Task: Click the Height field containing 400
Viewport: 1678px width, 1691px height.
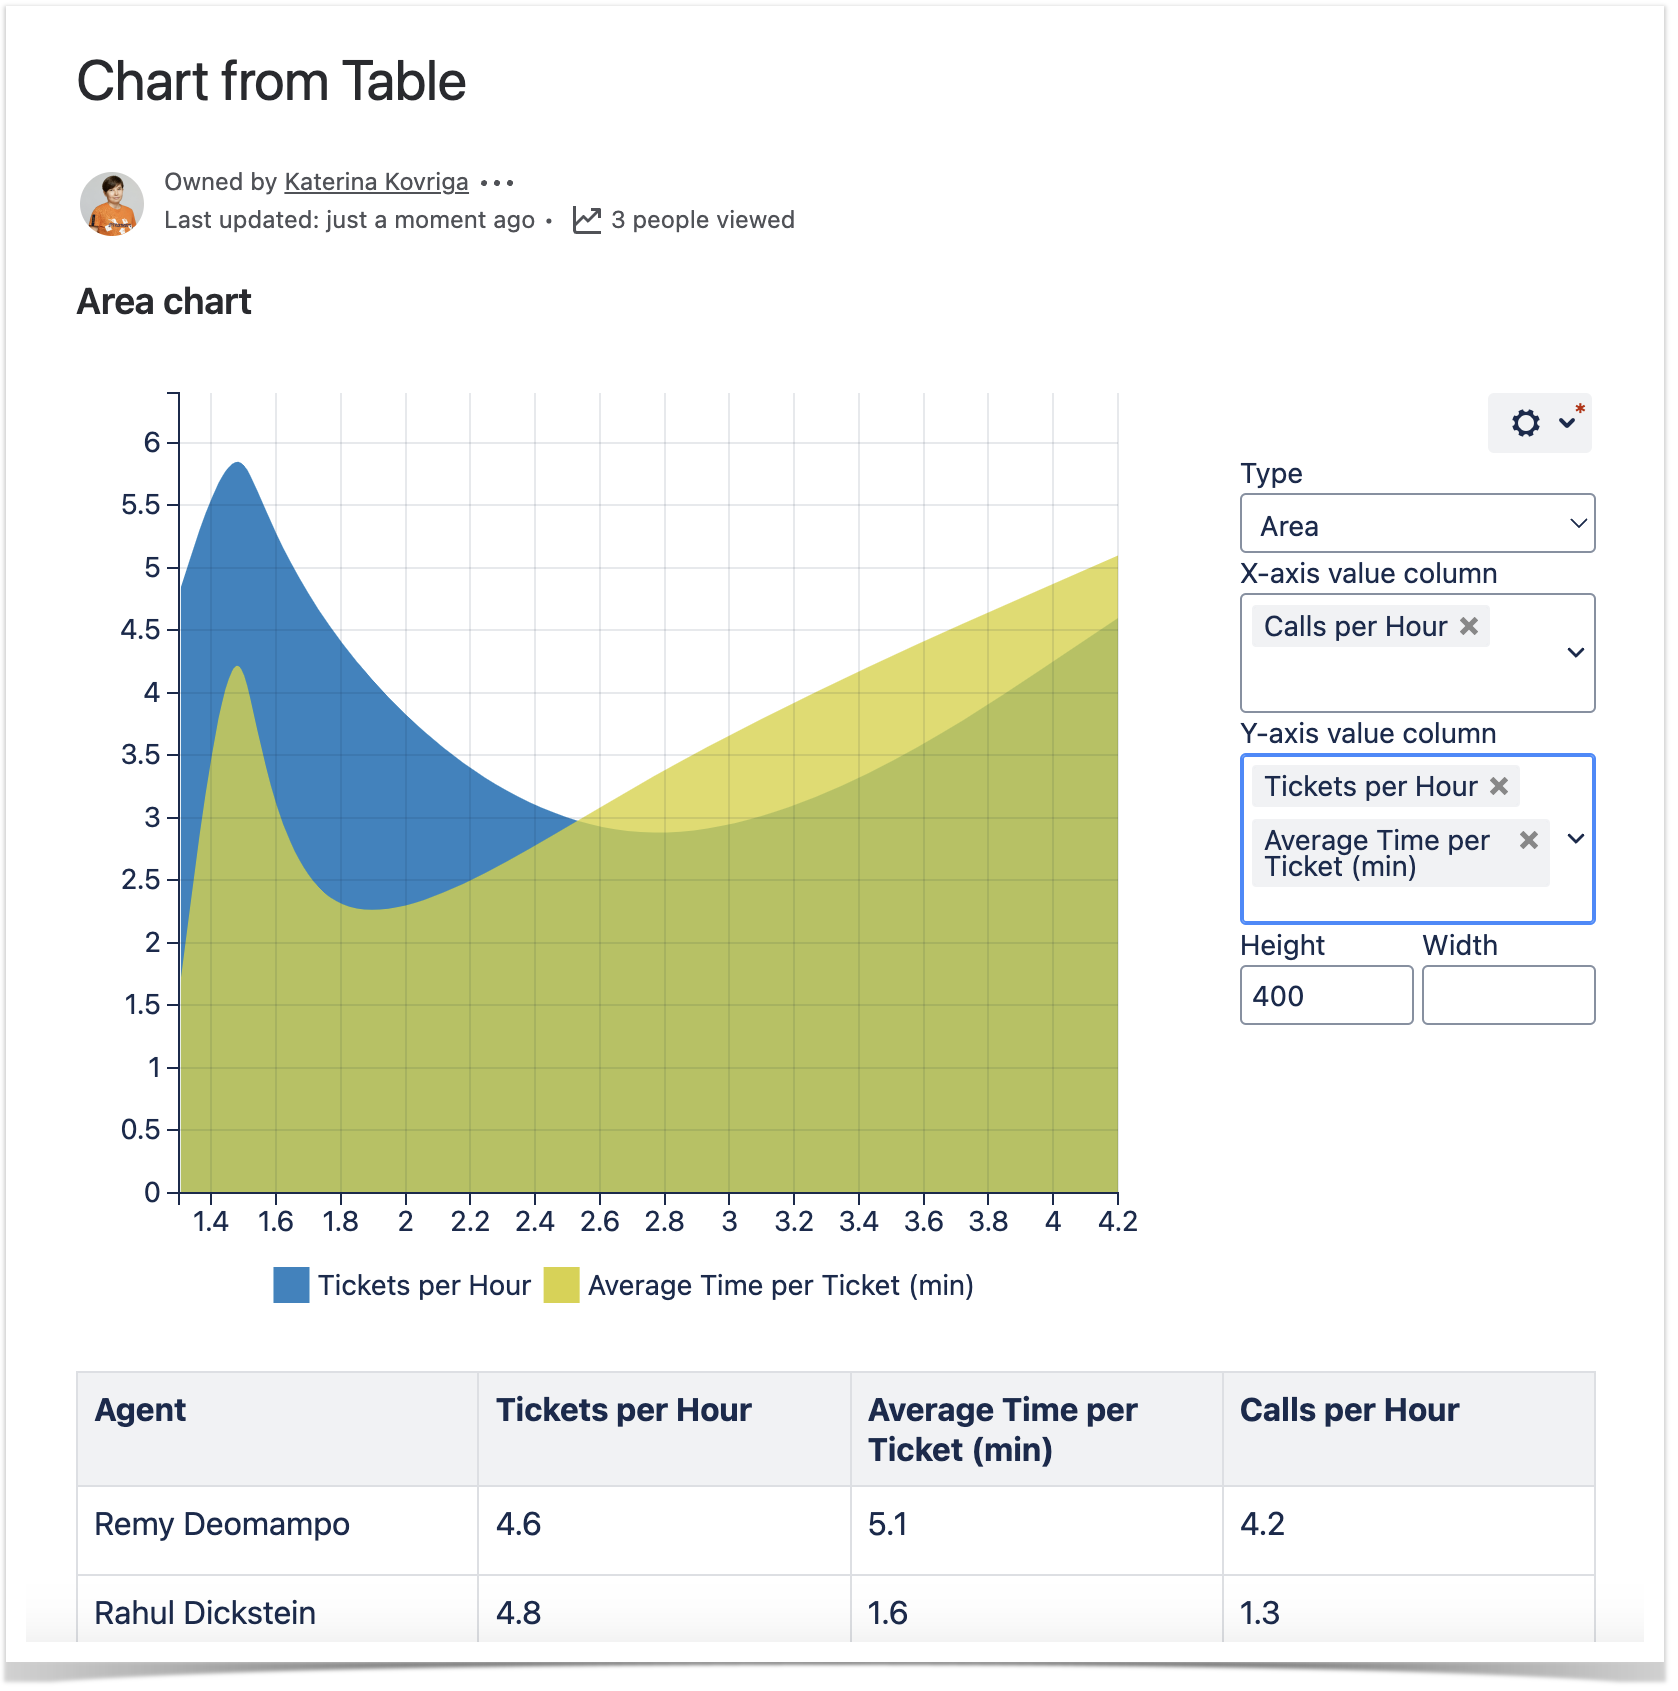Action: tap(1325, 996)
